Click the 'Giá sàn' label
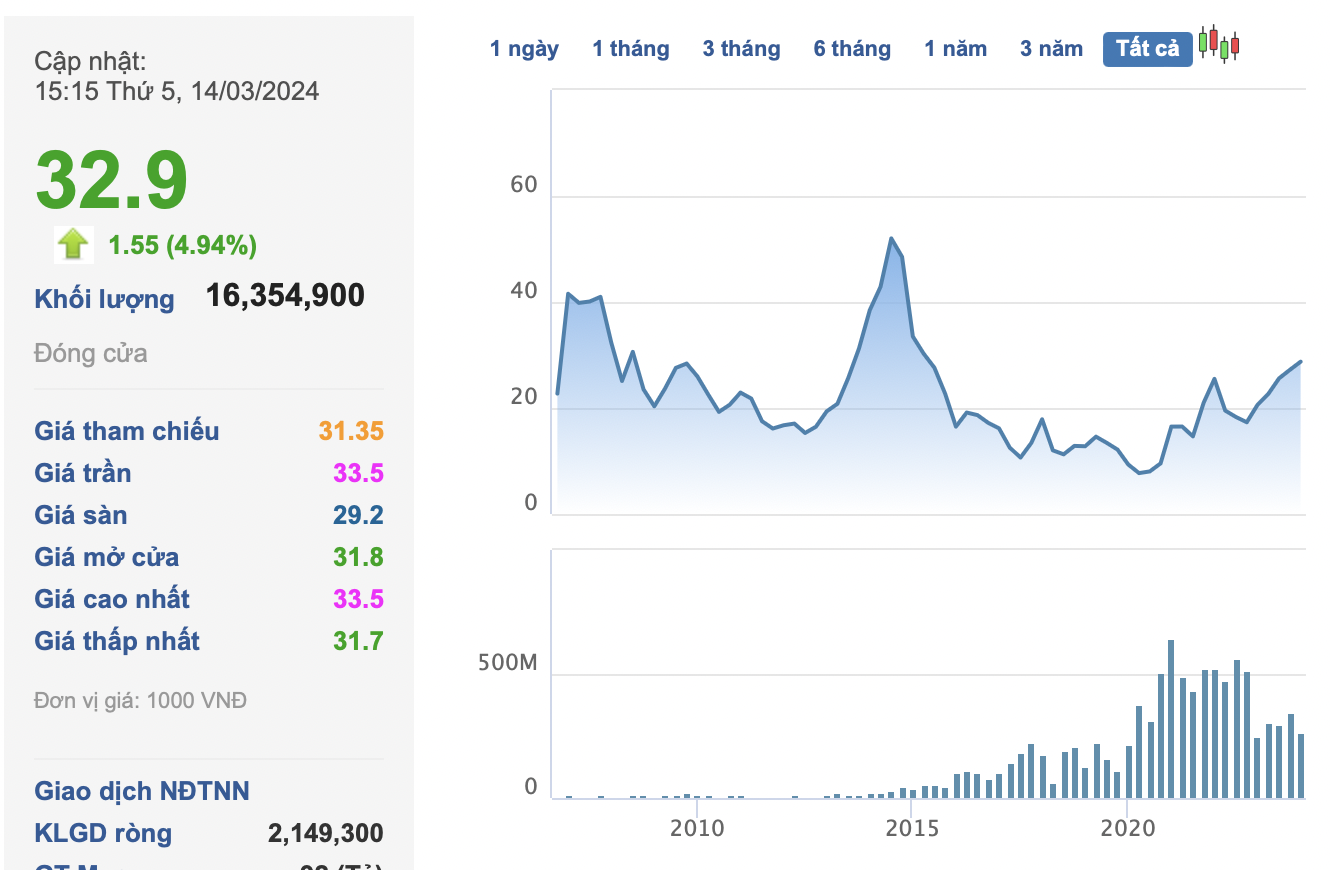This screenshot has width=1330, height=870. 81,515
